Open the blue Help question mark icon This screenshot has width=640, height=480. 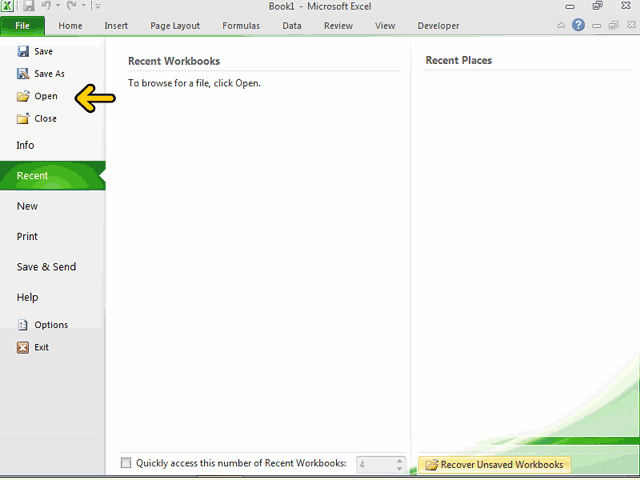[578, 25]
